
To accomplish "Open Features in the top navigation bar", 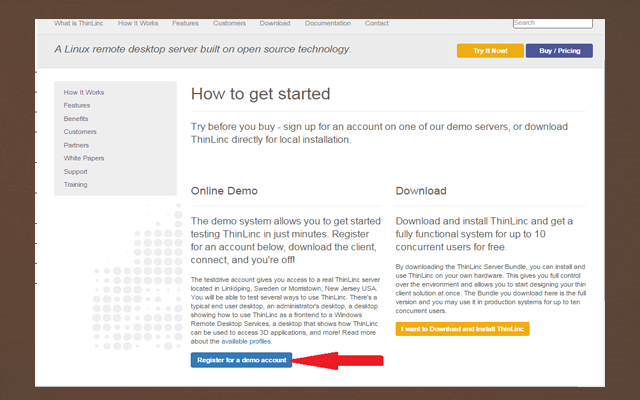I will click(185, 23).
